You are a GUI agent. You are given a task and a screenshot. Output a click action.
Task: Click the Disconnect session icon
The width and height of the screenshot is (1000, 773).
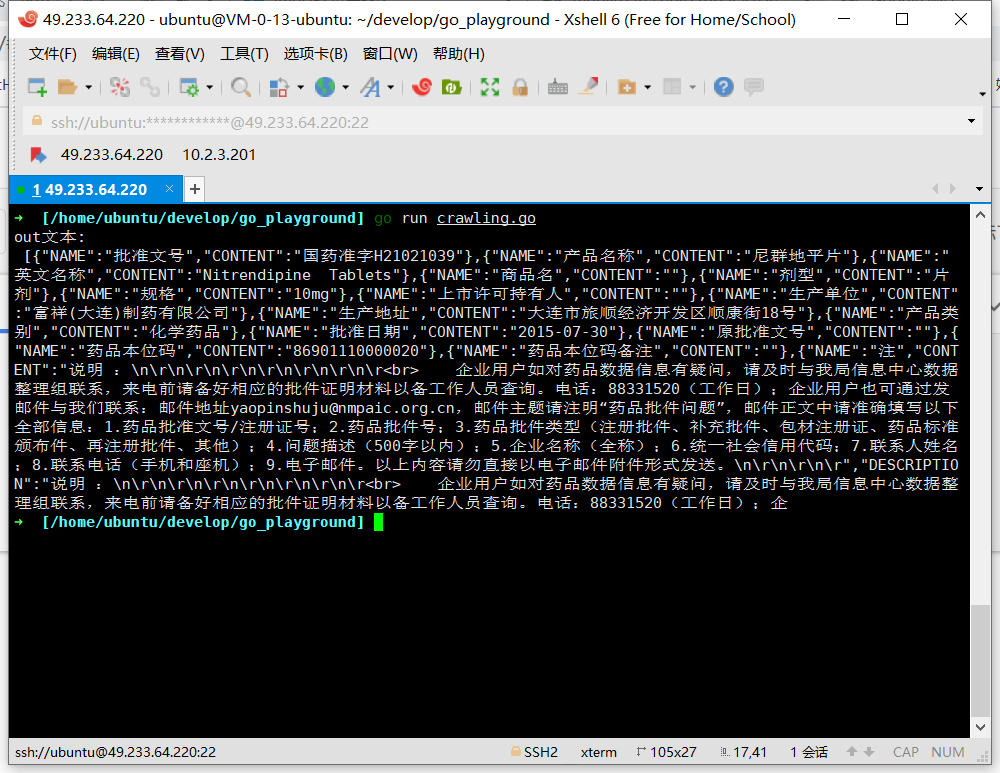[x=119, y=87]
